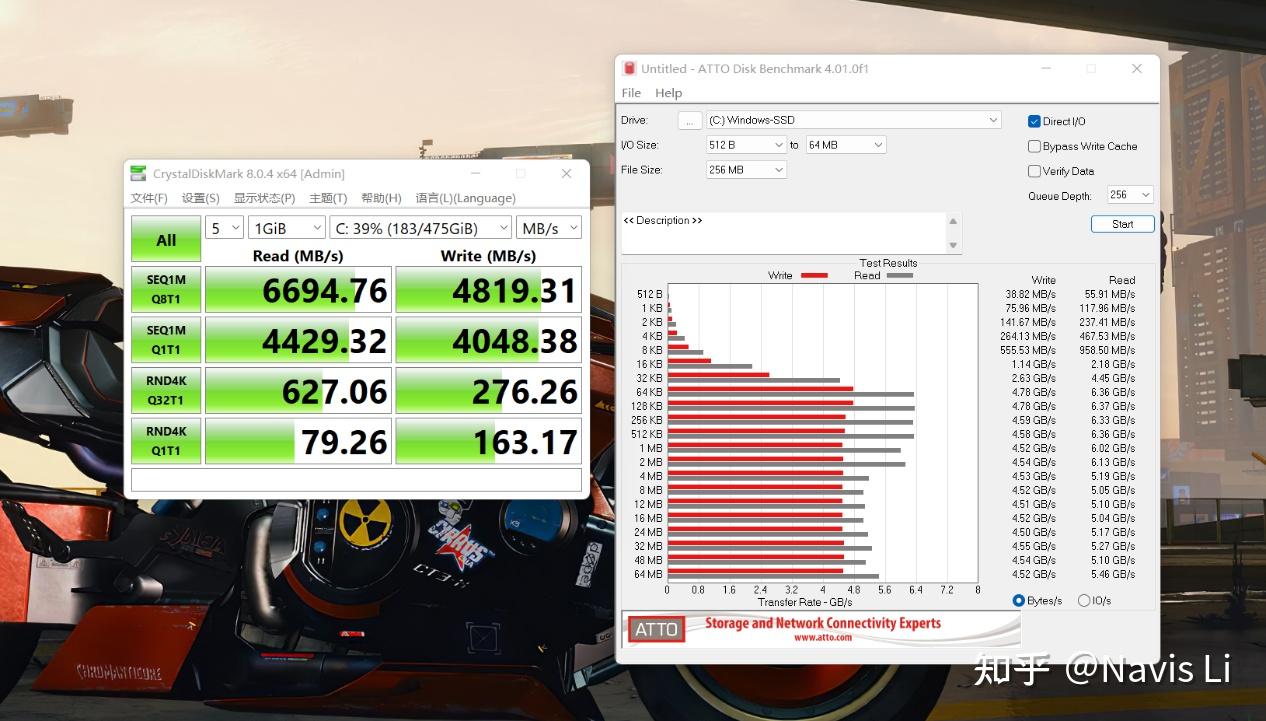
Task: Disable the Direct I/O checkbox
Action: coord(1033,120)
